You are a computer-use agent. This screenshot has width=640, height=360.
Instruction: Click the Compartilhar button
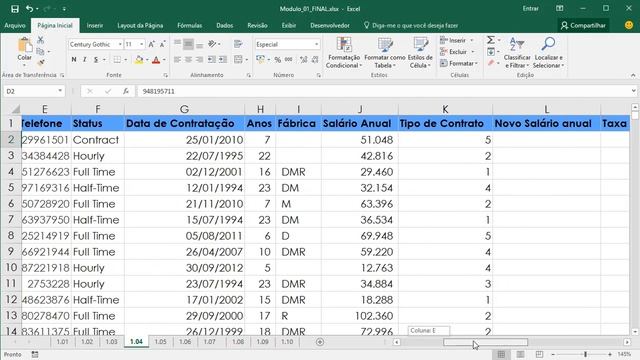(583, 25)
